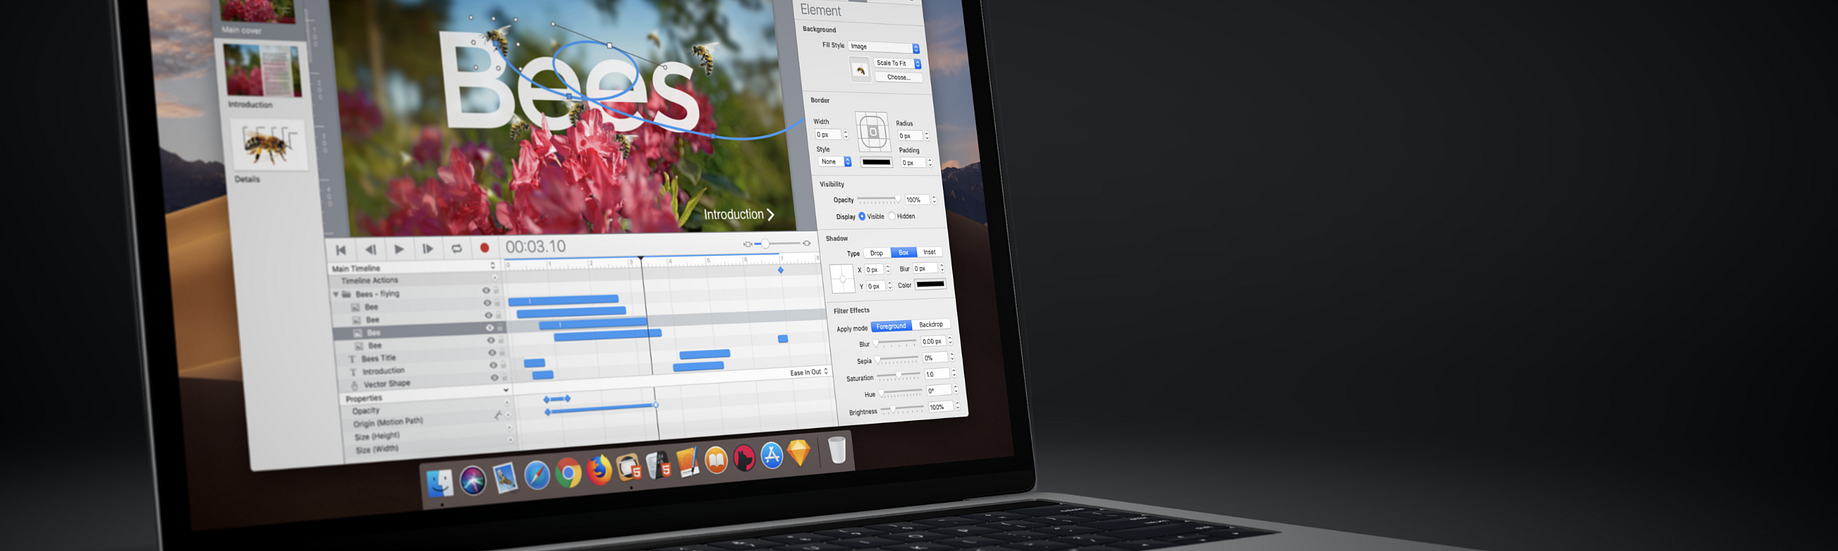This screenshot has width=1838, height=551.
Task: Click the Choose... background image button
Action: 898,77
